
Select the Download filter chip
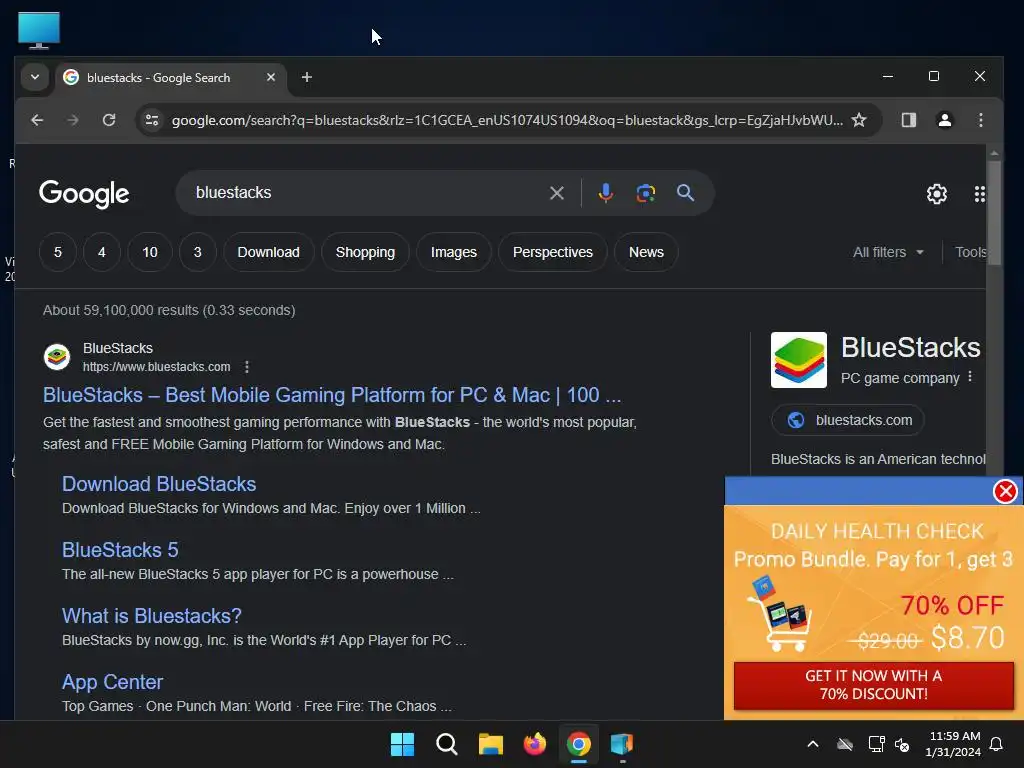coord(268,252)
